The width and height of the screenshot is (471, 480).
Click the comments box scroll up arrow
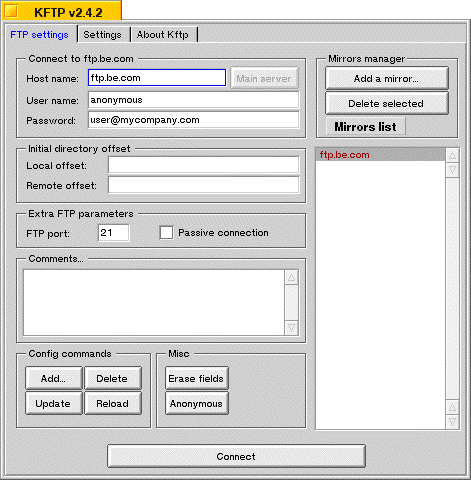[x=291, y=277]
